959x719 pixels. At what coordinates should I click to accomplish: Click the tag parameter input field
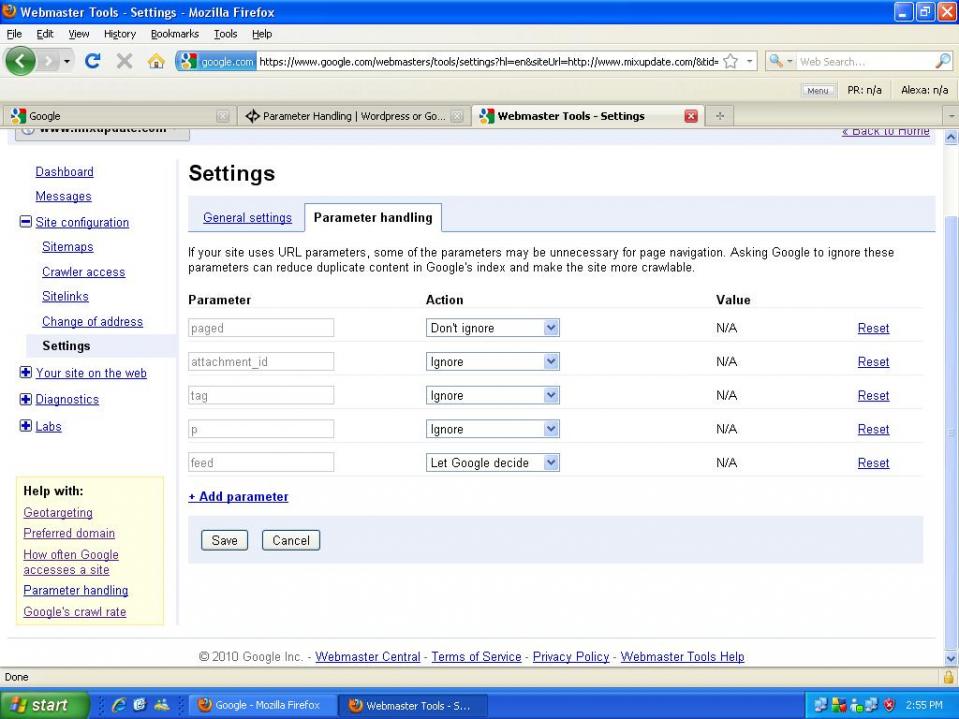tap(260, 396)
